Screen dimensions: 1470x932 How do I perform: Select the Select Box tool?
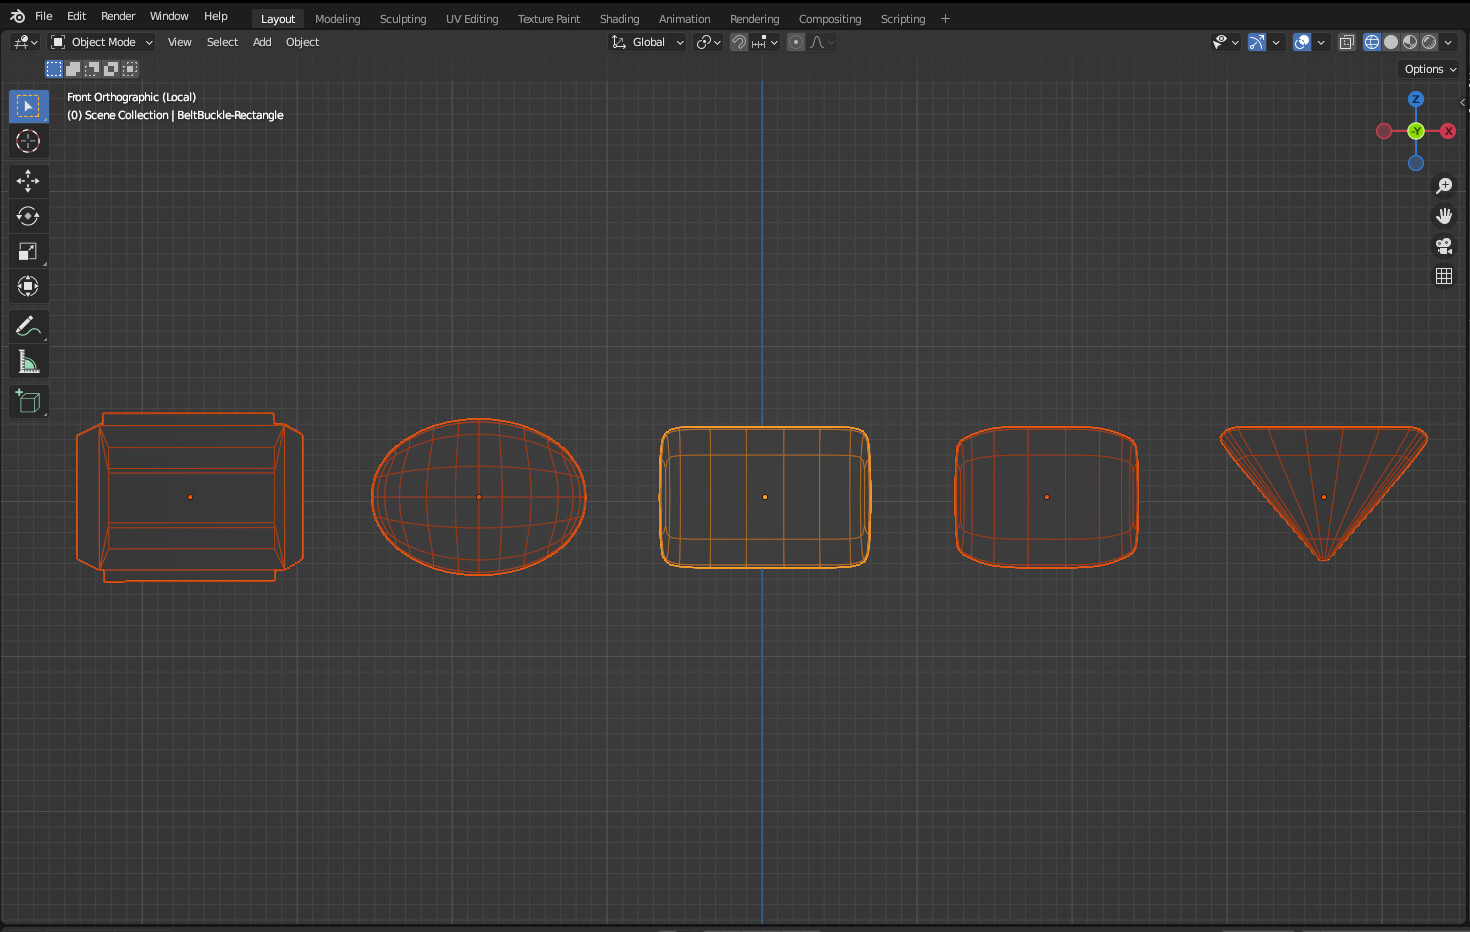point(28,106)
